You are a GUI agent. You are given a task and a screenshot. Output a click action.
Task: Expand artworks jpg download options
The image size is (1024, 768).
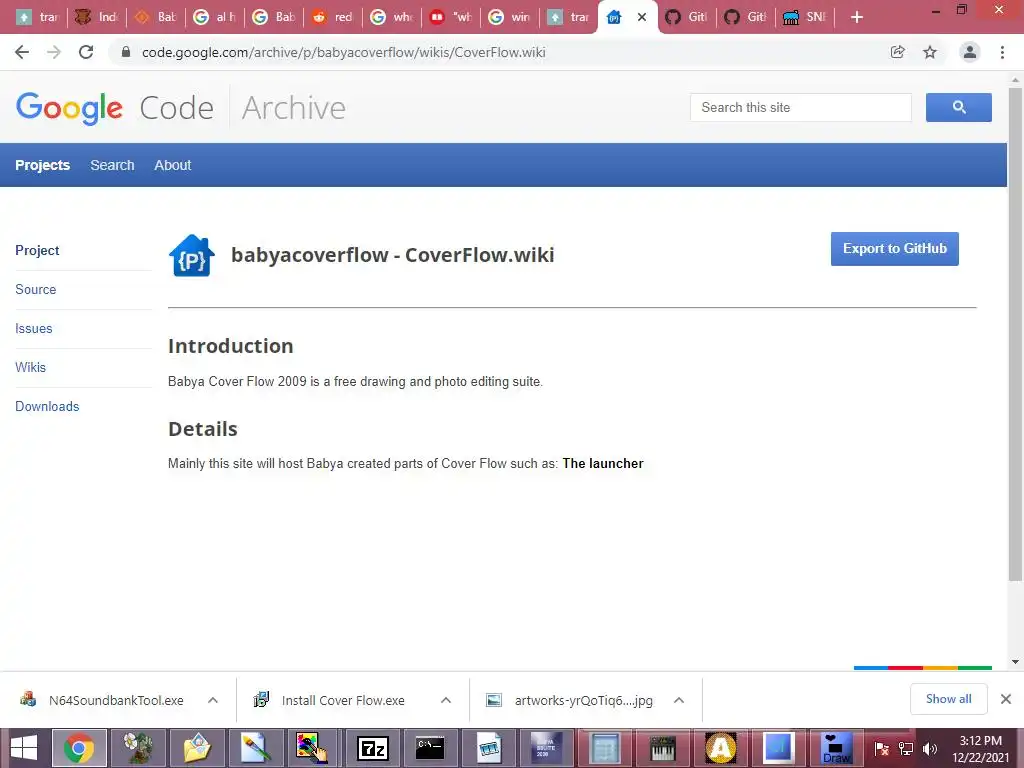pos(679,700)
